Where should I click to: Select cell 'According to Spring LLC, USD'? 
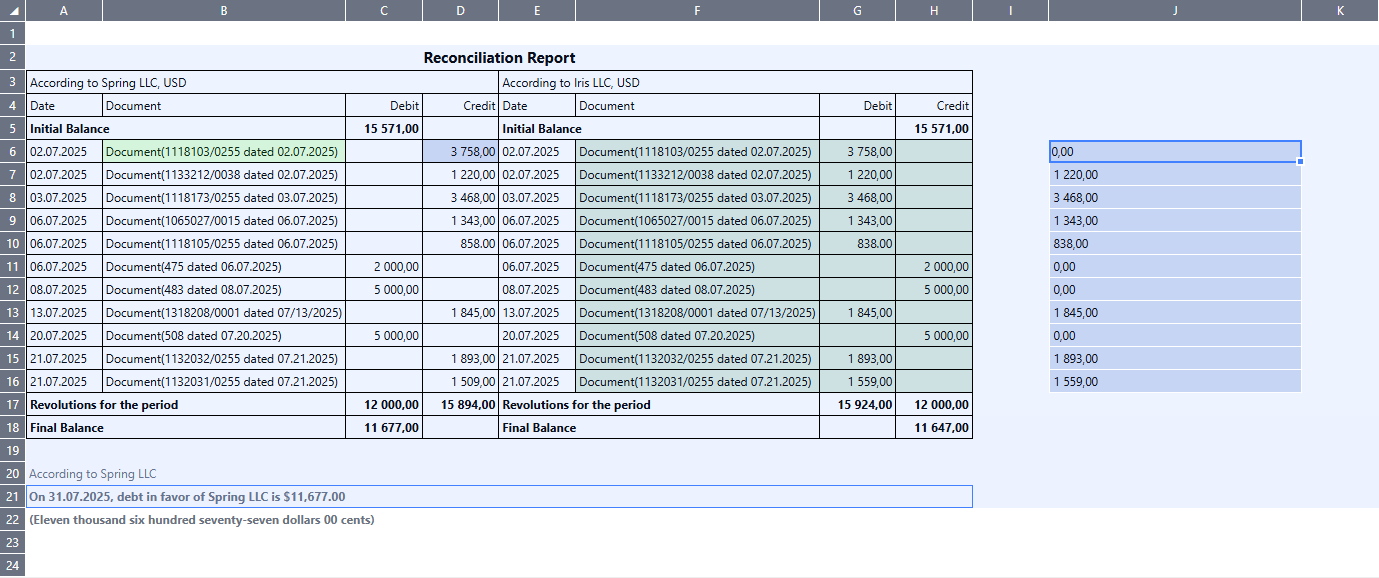262,83
